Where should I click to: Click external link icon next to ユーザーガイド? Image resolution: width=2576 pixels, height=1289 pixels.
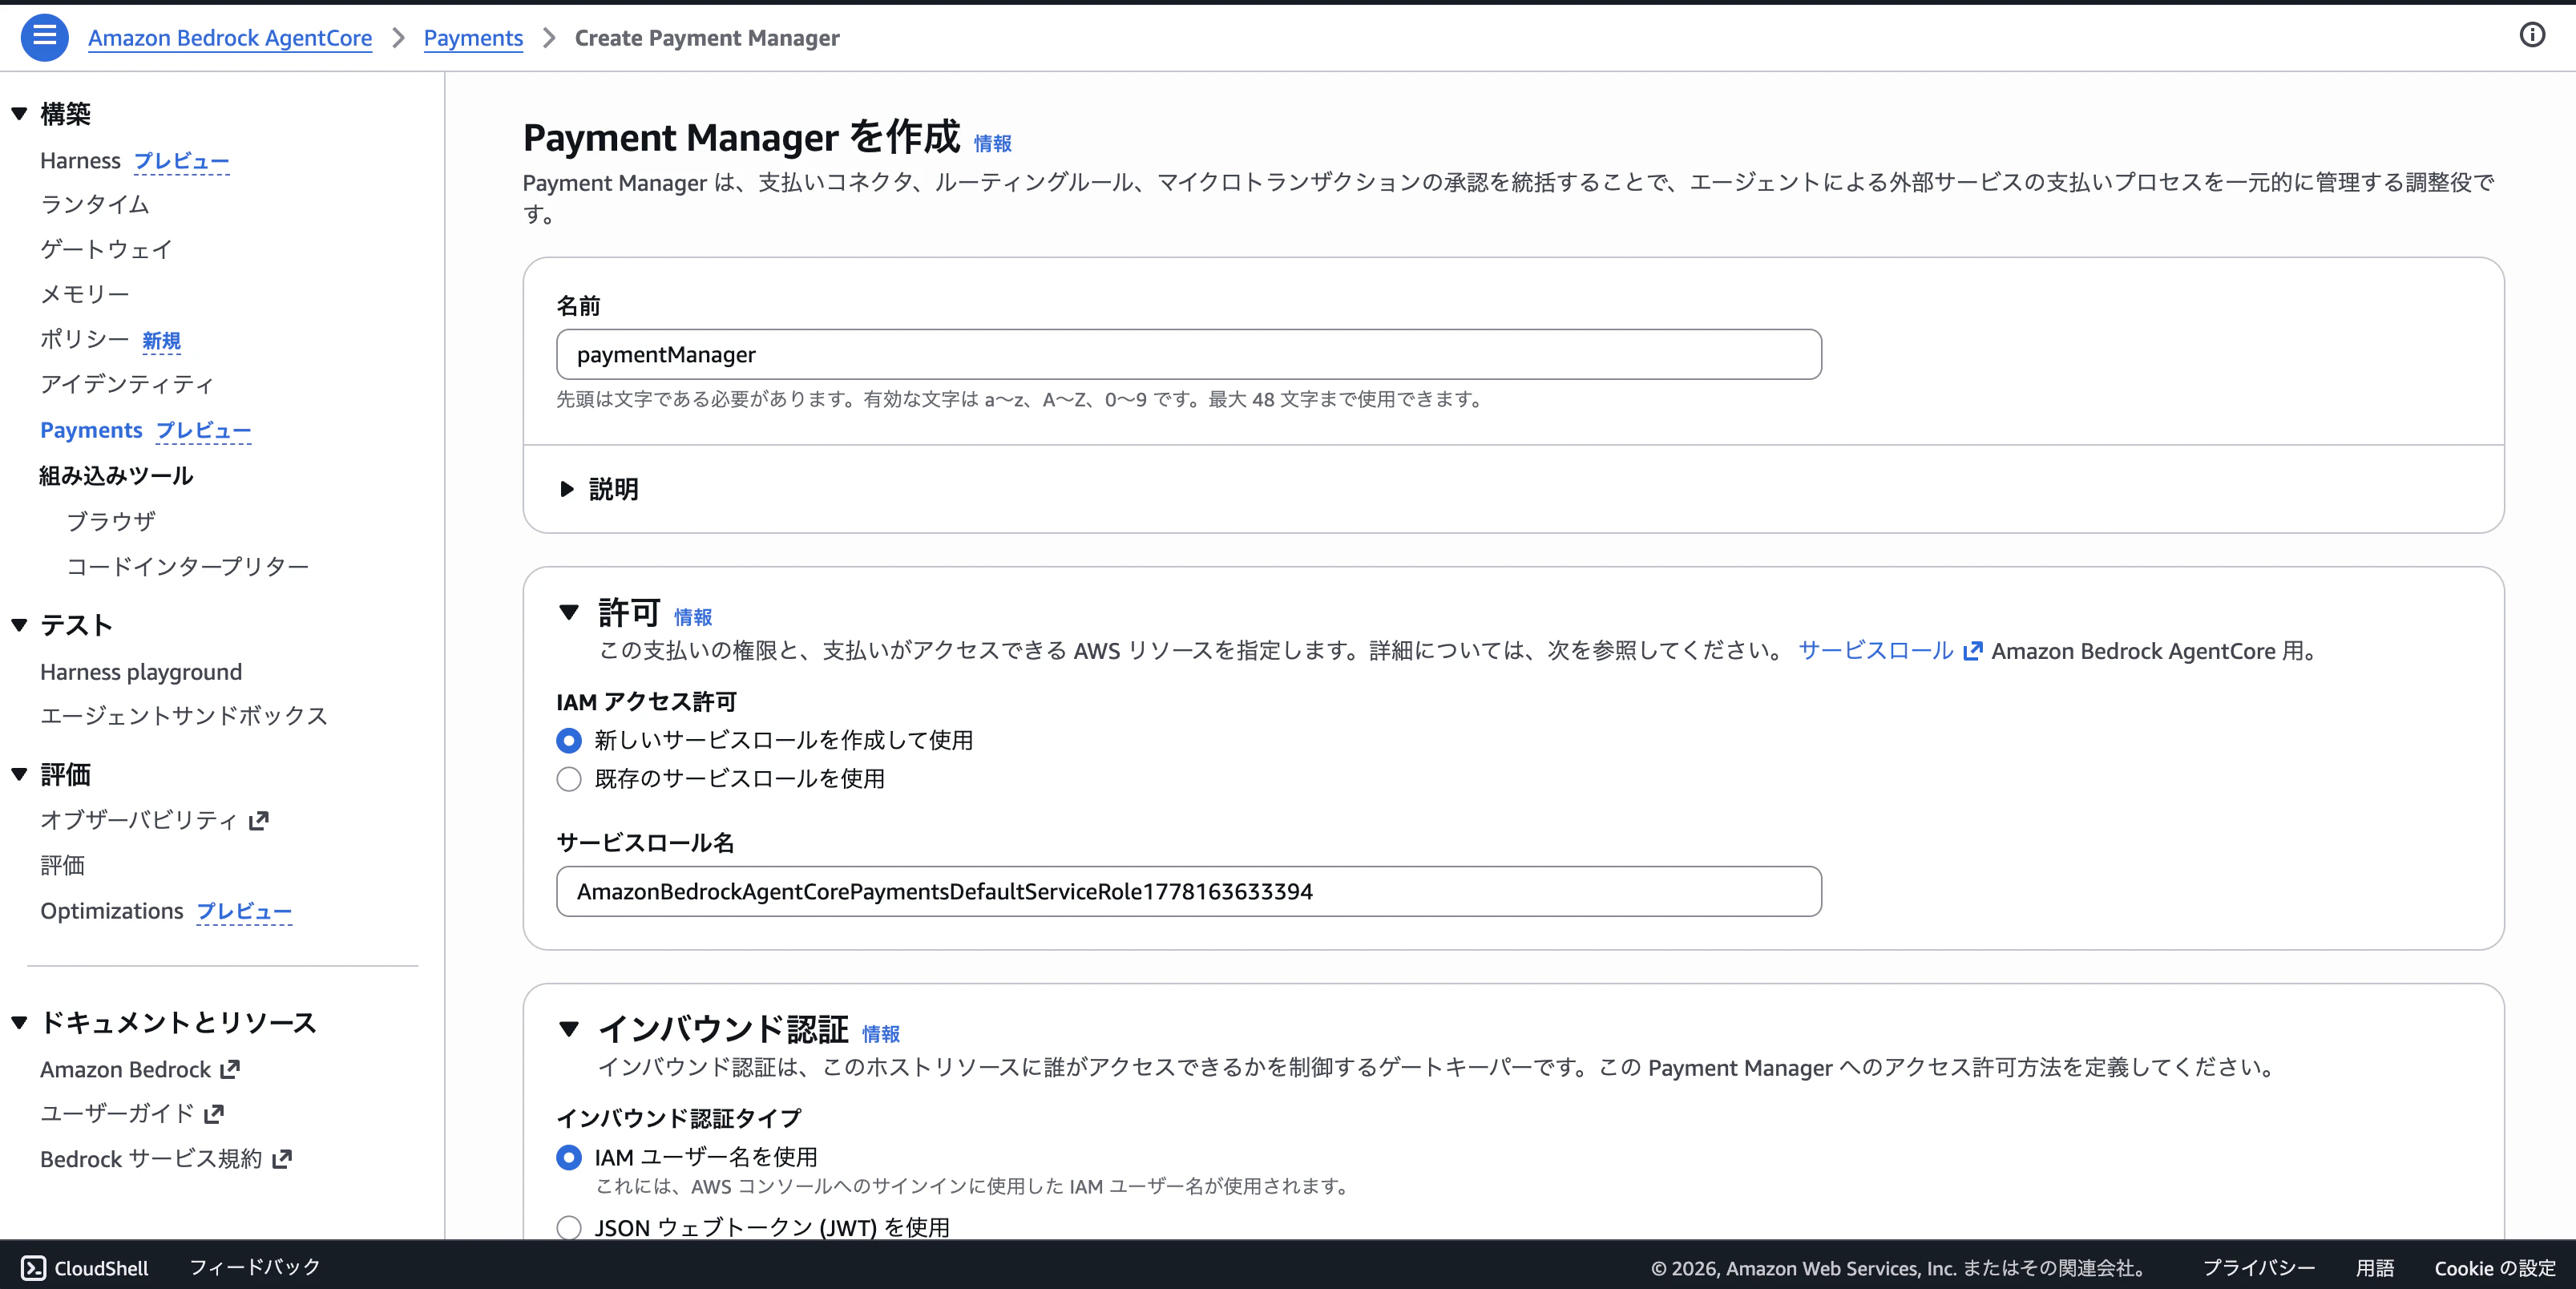214,1113
